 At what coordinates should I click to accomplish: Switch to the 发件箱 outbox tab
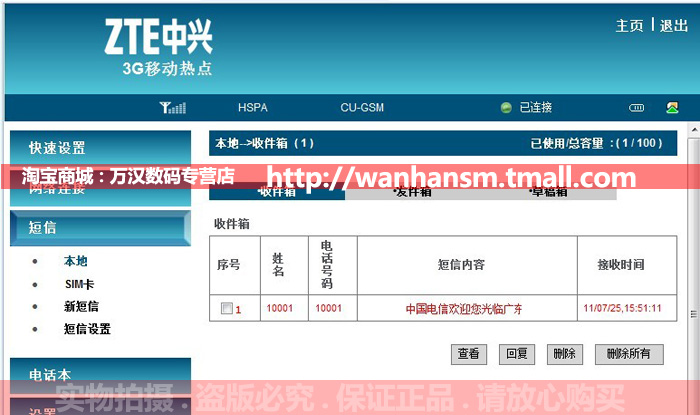pyautogui.click(x=412, y=192)
